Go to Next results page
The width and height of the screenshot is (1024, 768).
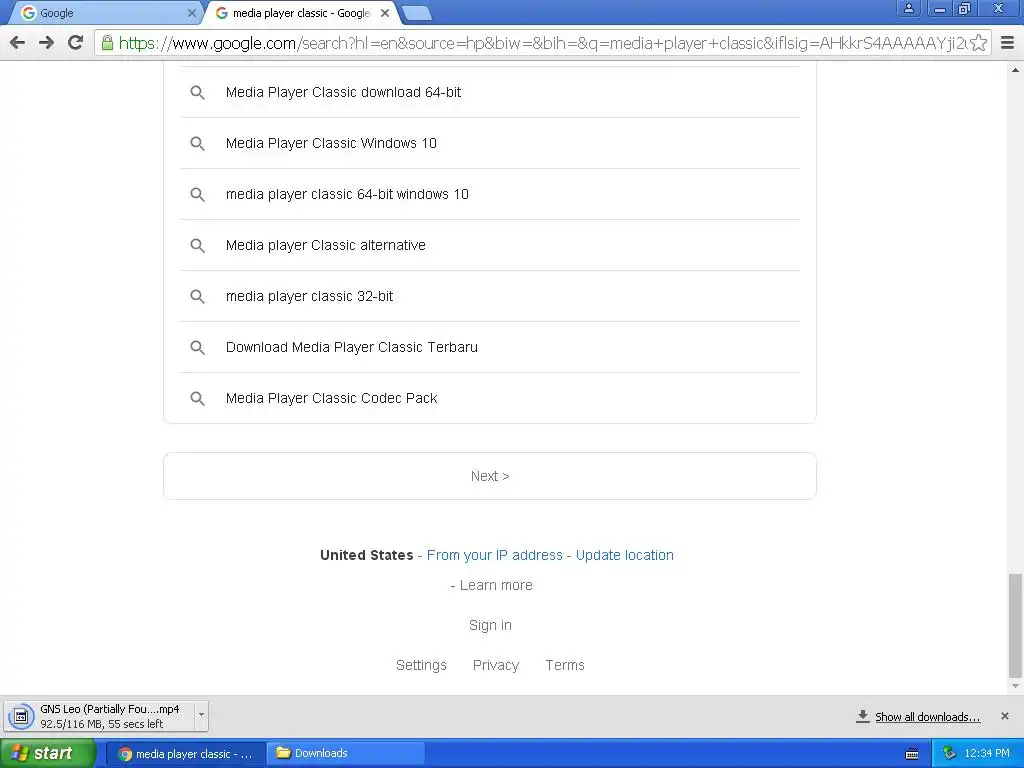(490, 476)
